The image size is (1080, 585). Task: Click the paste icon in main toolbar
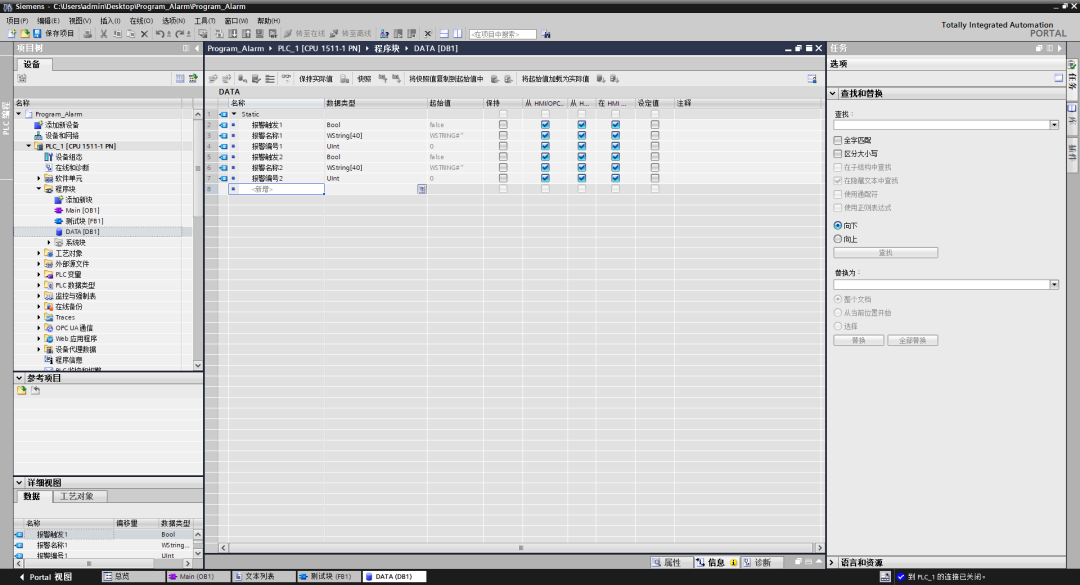pyautogui.click(x=130, y=34)
